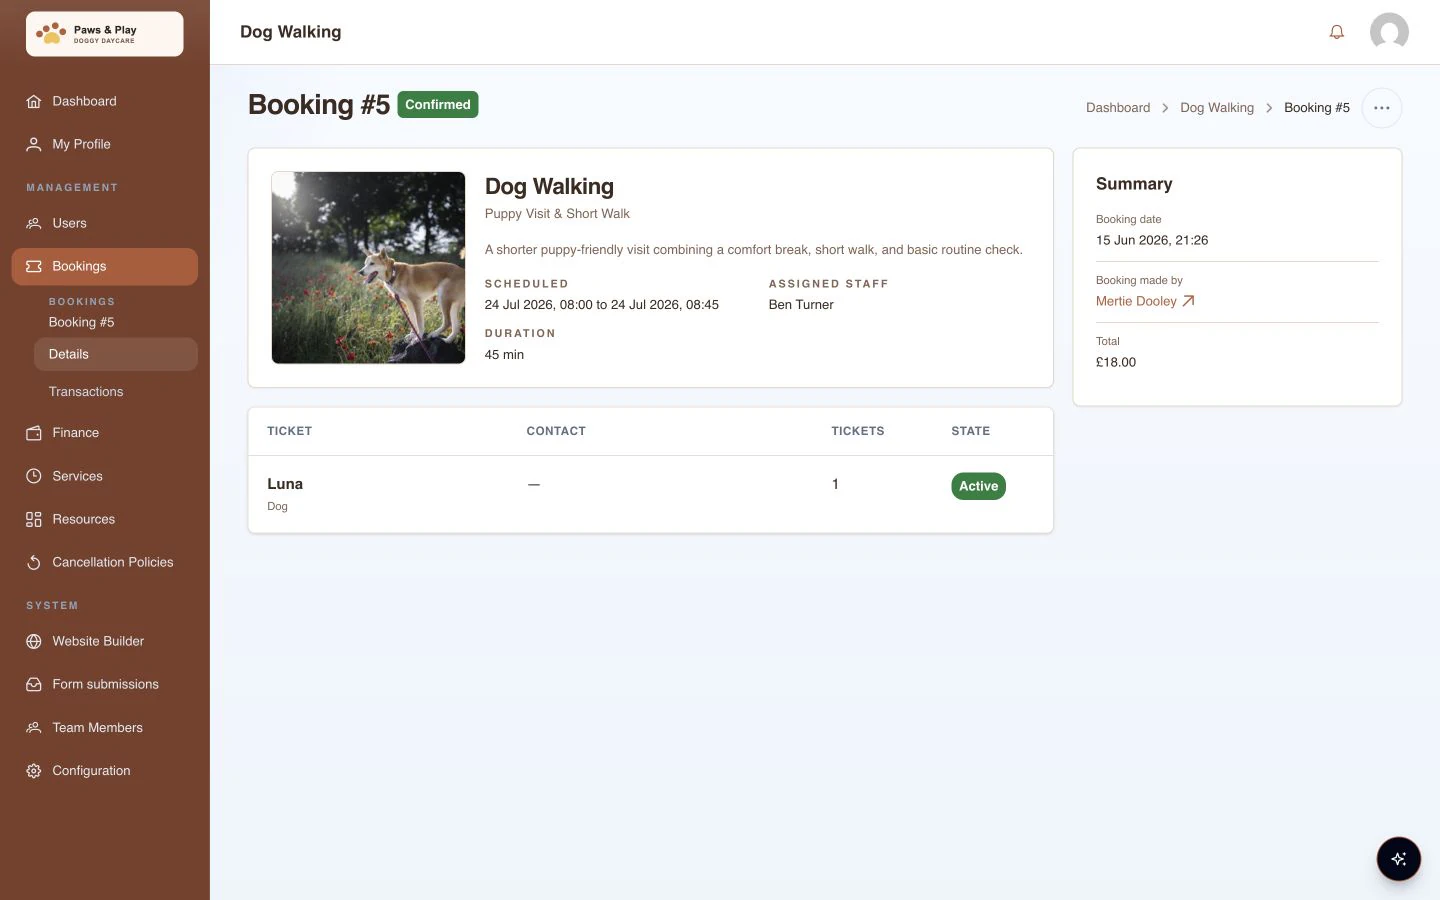
Task: Click the Configuration gear icon
Action: tap(34, 771)
